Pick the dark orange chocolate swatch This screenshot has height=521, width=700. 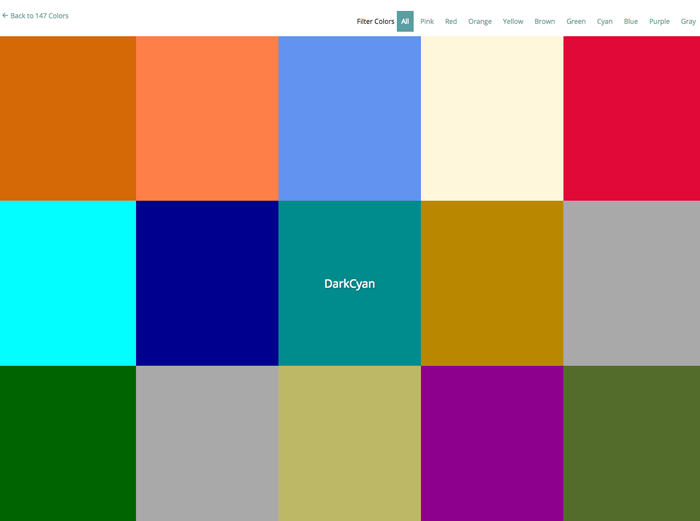tap(68, 118)
